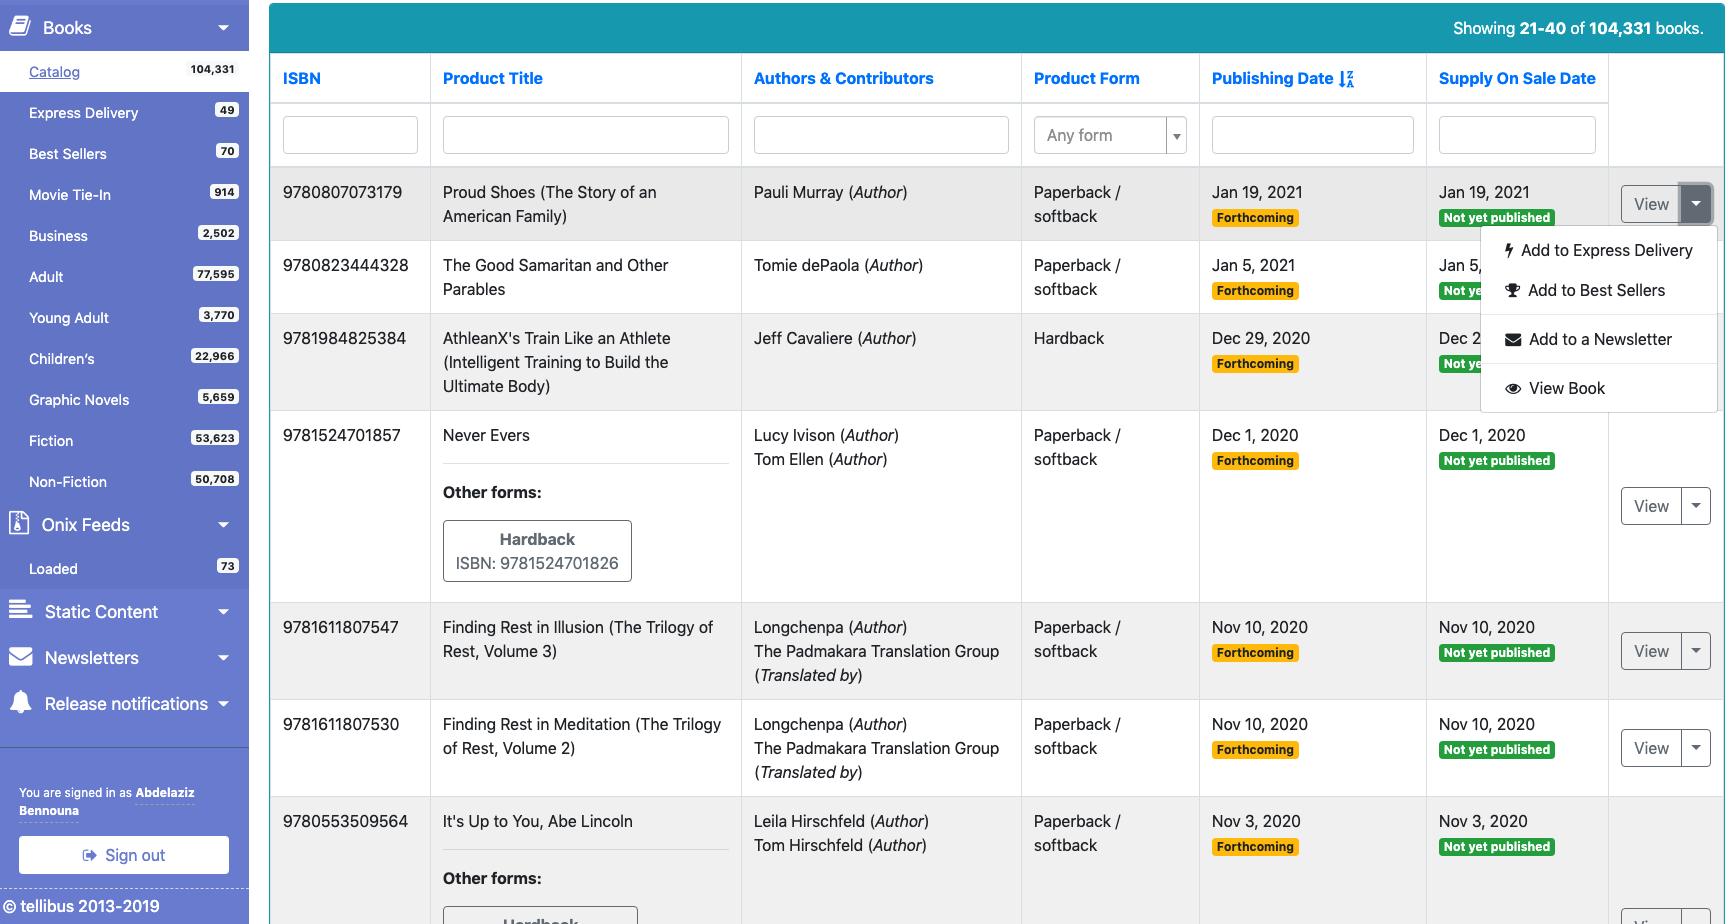The width and height of the screenshot is (1732, 924).
Task: Click the sign out arrow icon
Action: click(x=90, y=855)
